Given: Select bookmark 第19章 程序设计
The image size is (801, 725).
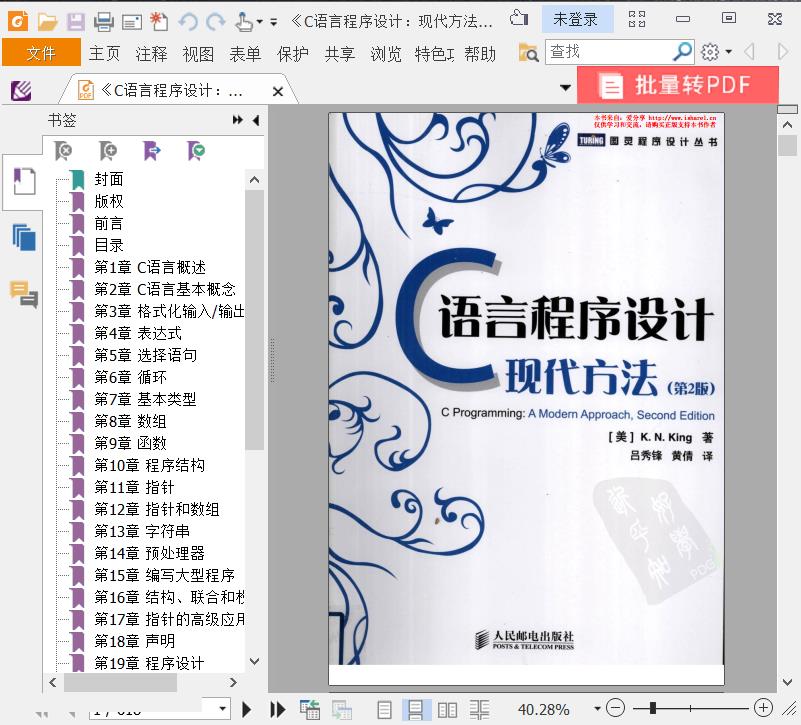Looking at the screenshot, I should [x=149, y=663].
